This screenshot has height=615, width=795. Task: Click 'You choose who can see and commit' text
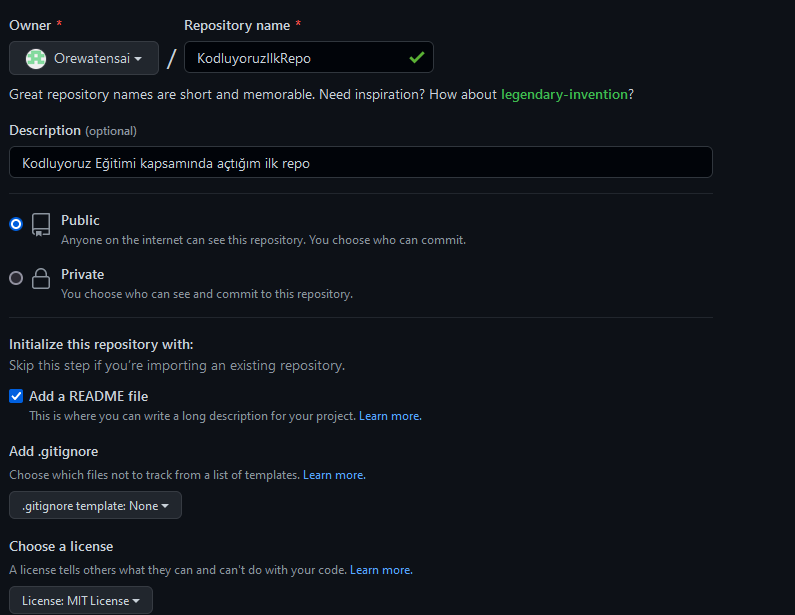coord(207,294)
